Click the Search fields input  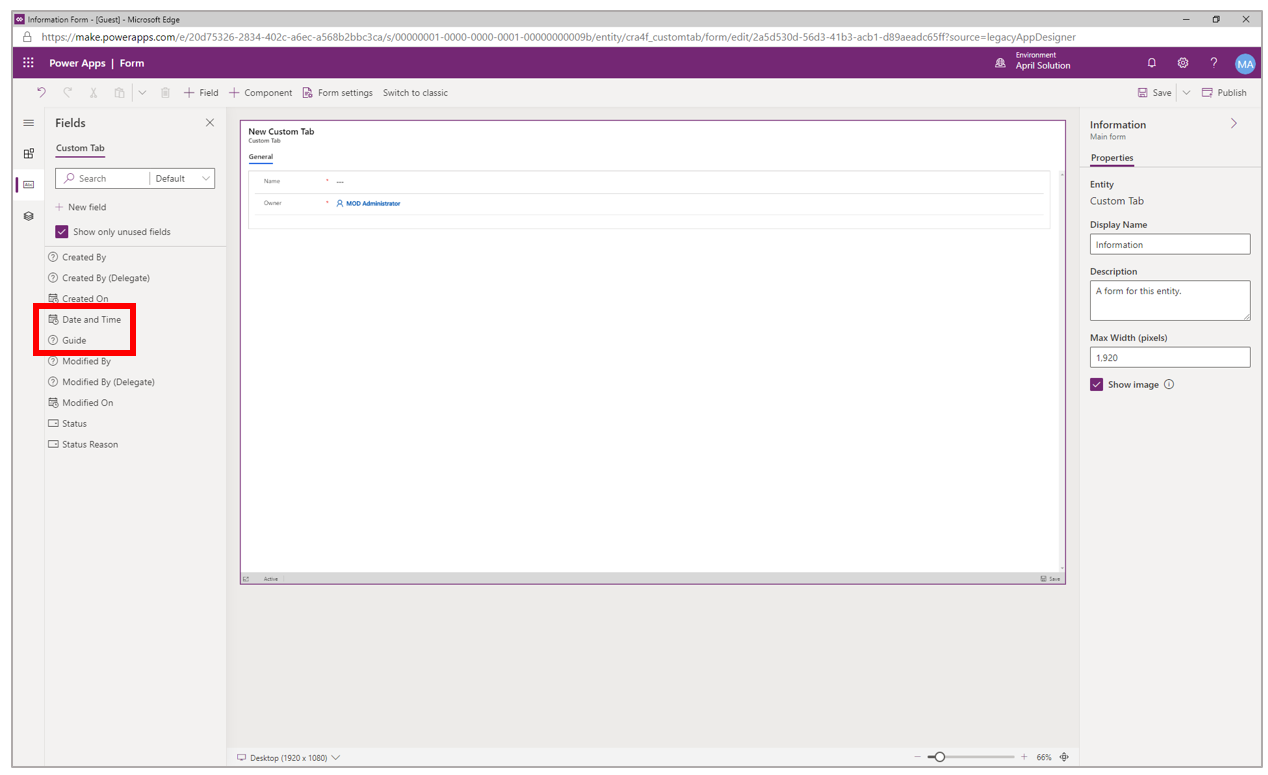pos(102,178)
